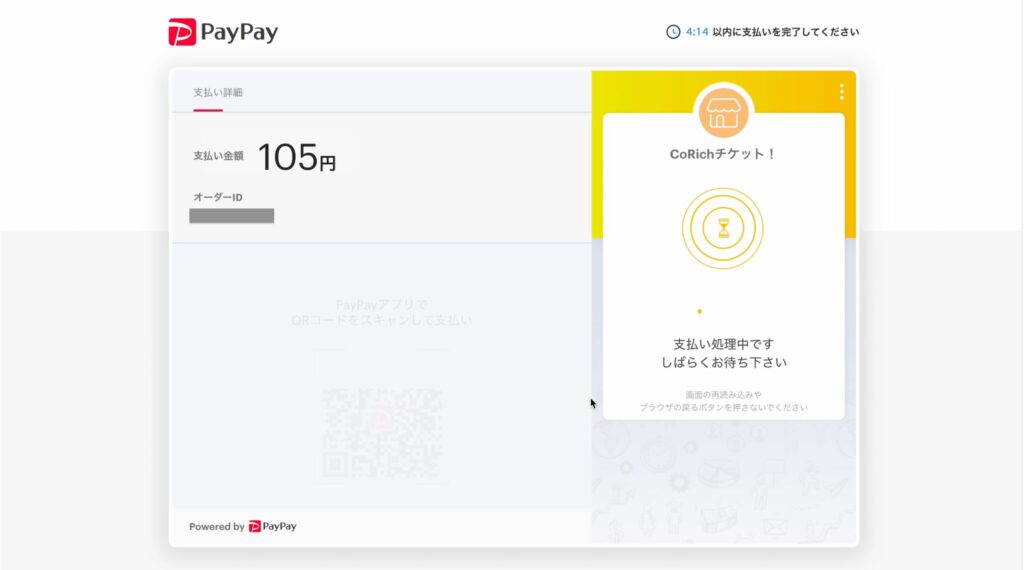The width and height of the screenshot is (1024, 570).
Task: Open the three-dot menu on the yellow panel
Action: point(842,92)
